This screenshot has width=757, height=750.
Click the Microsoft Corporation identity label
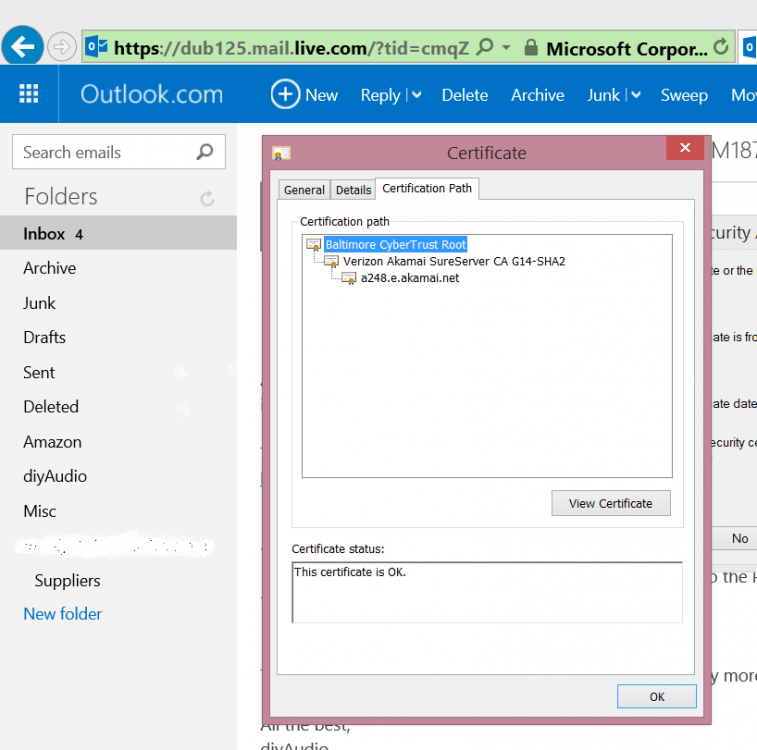(x=627, y=49)
